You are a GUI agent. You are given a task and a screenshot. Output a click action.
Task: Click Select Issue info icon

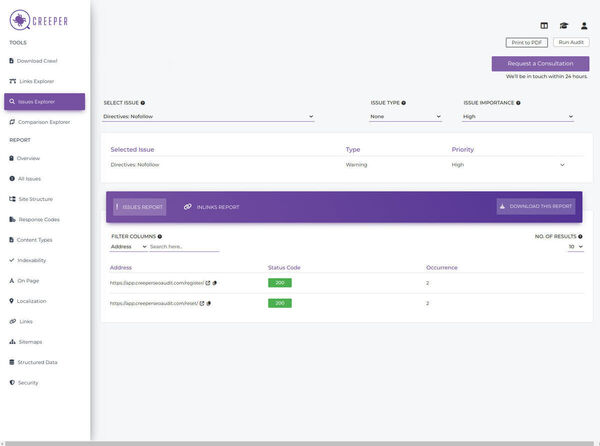point(143,103)
